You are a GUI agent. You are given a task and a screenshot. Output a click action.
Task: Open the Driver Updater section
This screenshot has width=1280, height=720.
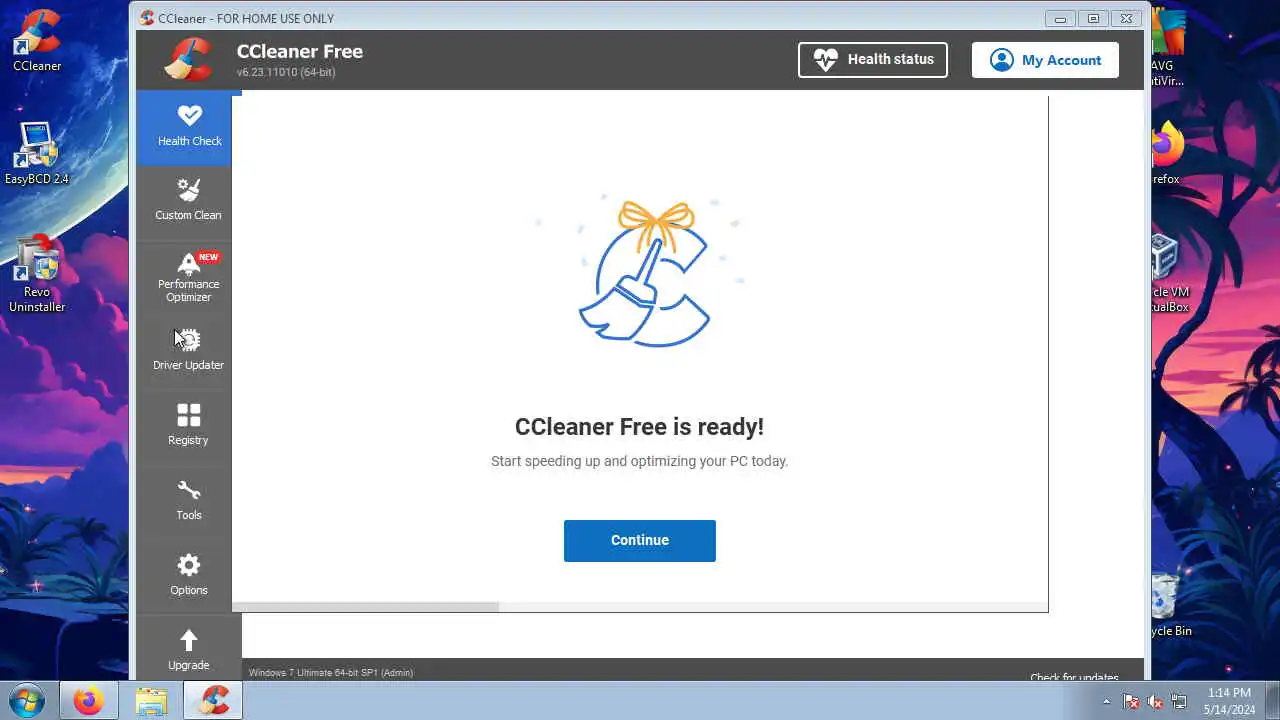point(188,350)
